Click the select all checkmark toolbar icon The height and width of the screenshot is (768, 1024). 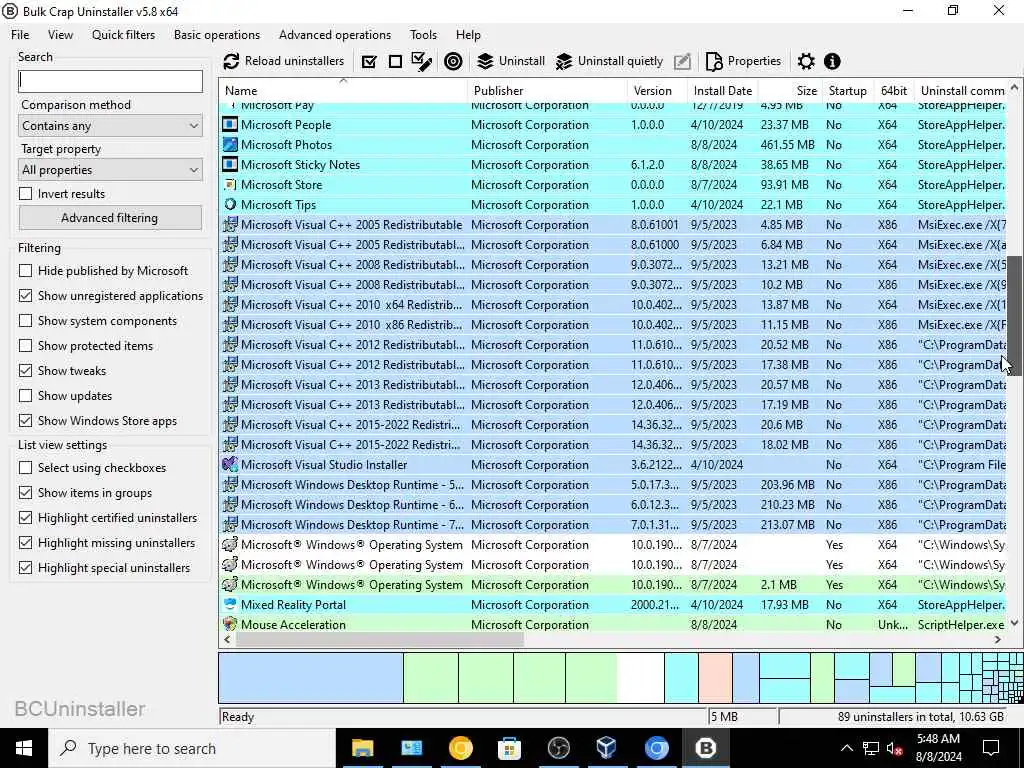click(x=369, y=61)
